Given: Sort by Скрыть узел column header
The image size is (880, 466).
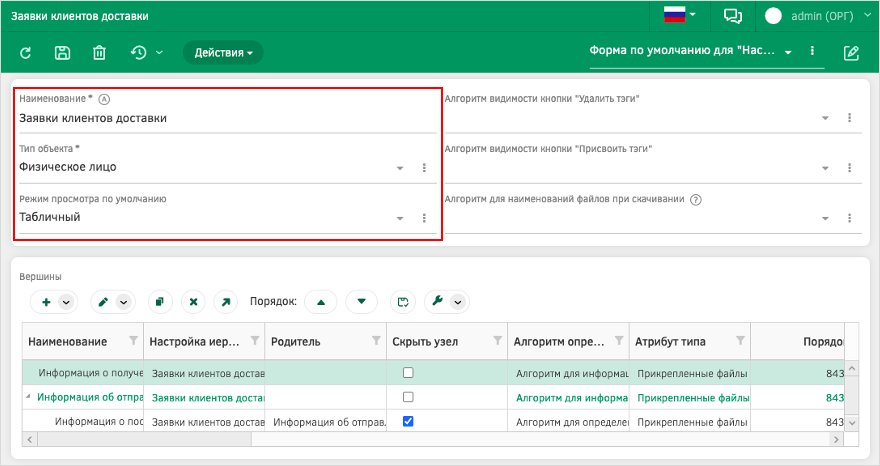Looking at the screenshot, I should pos(425,342).
